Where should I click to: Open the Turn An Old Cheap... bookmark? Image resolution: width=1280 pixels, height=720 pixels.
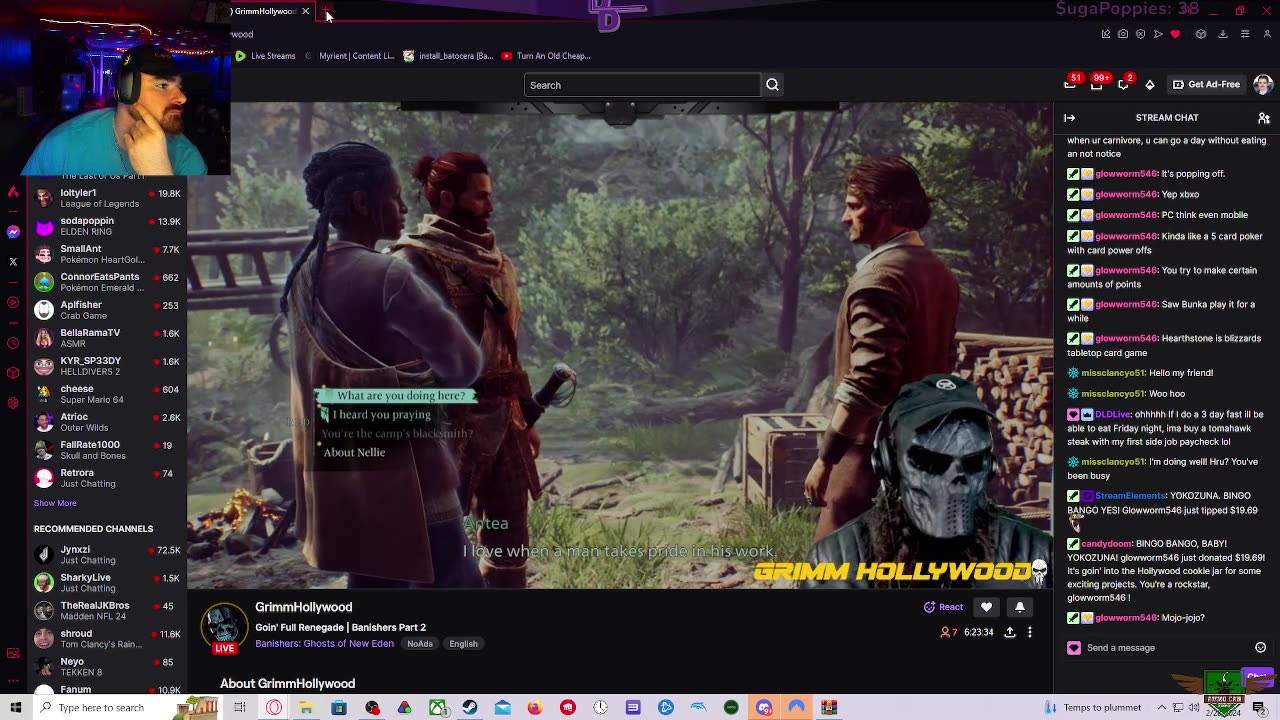coord(546,56)
